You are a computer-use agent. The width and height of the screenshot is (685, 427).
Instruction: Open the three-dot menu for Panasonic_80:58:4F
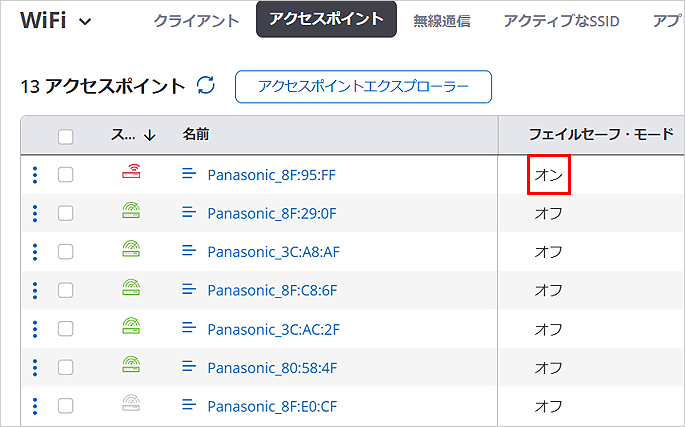pos(35,368)
